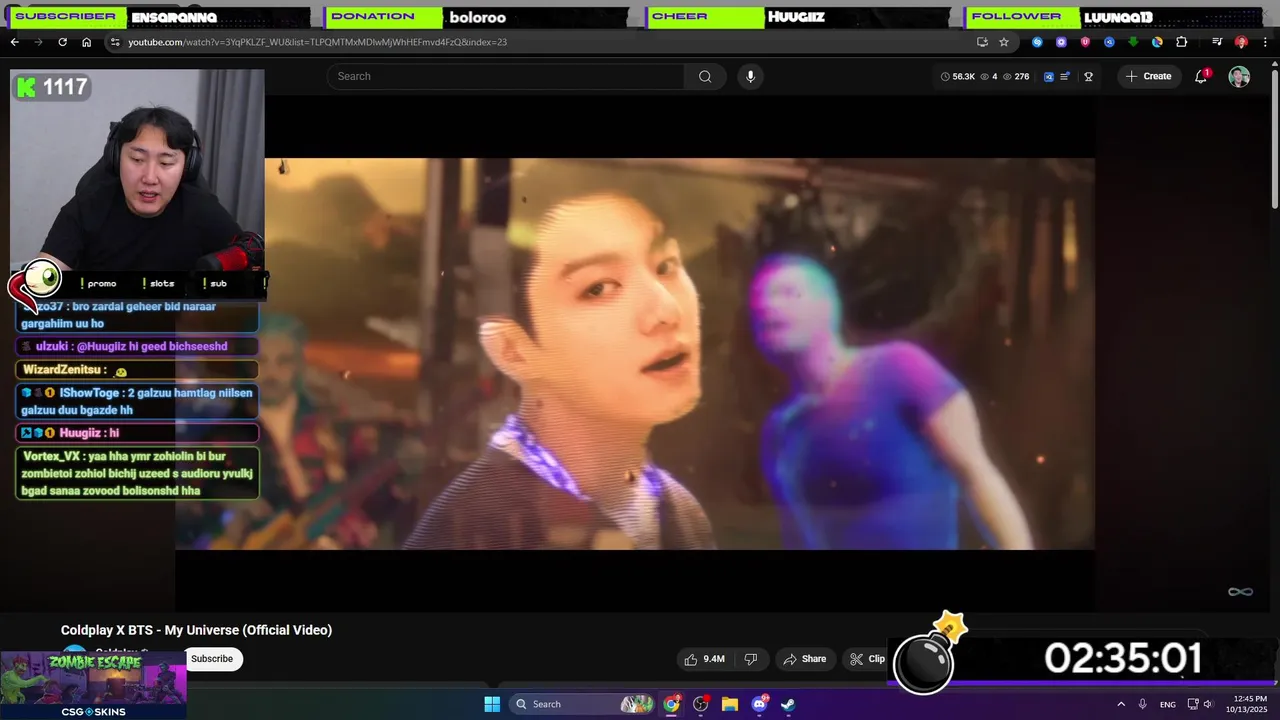
Task: Open Chrome from the taskbar
Action: pos(672,704)
